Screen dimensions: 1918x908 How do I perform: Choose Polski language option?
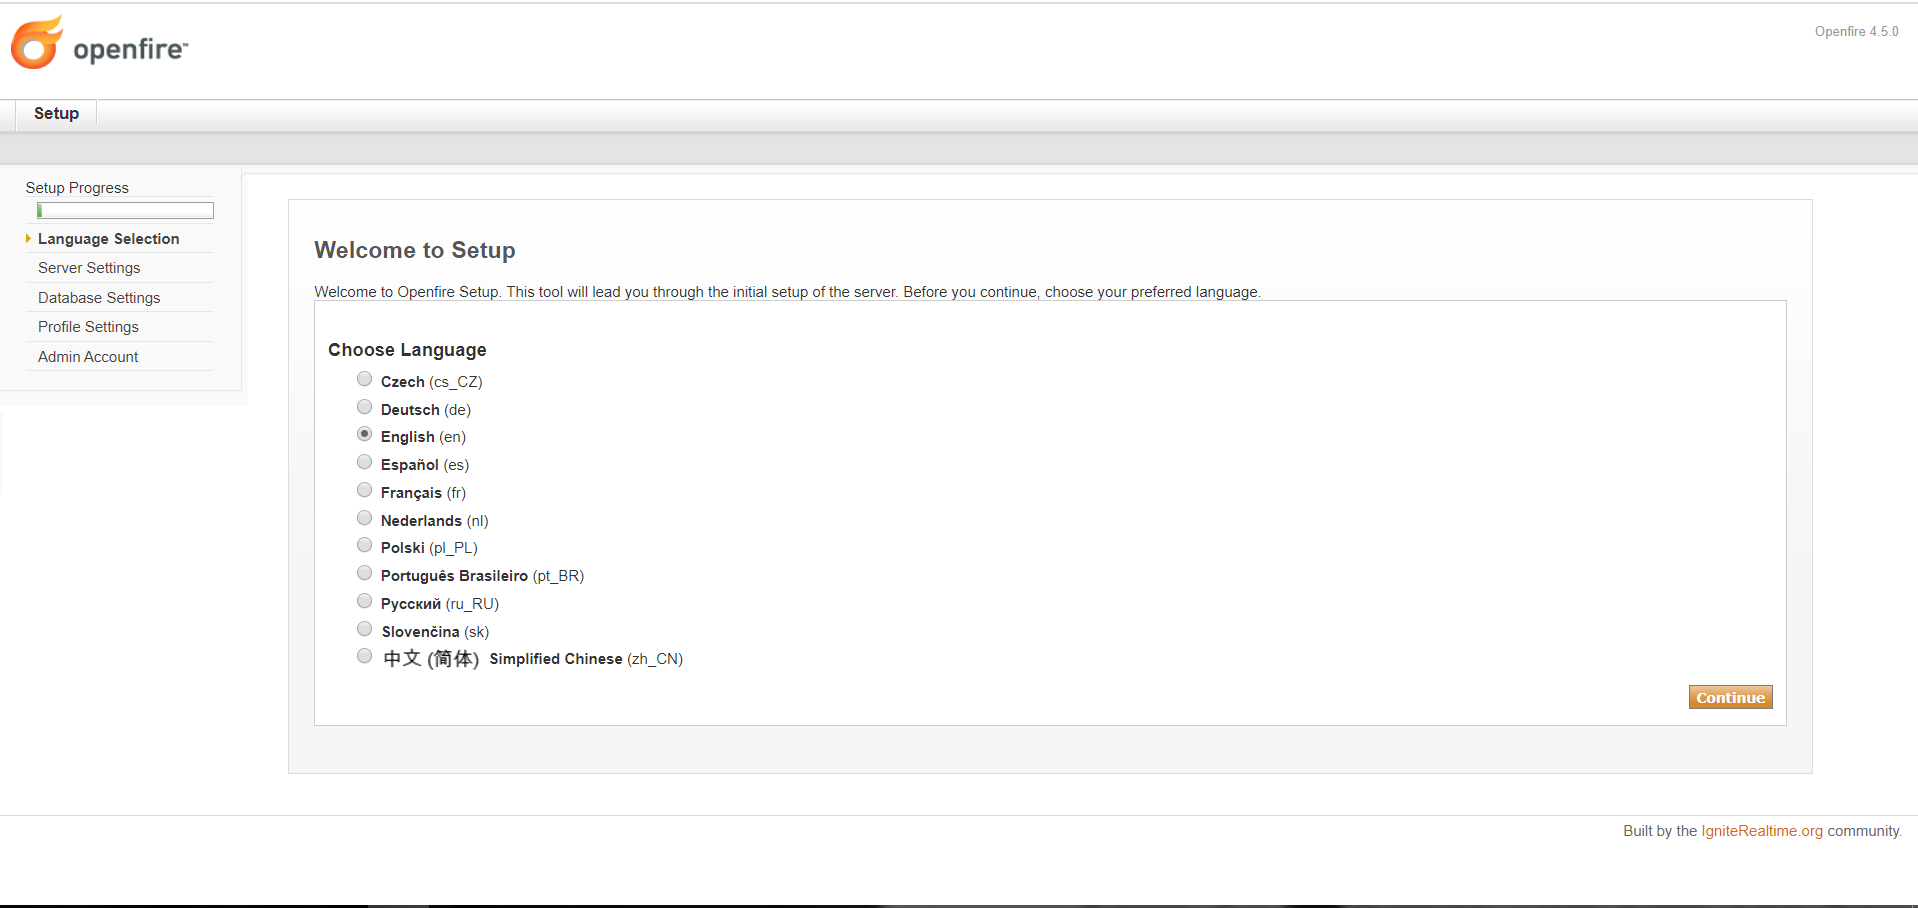tap(365, 545)
